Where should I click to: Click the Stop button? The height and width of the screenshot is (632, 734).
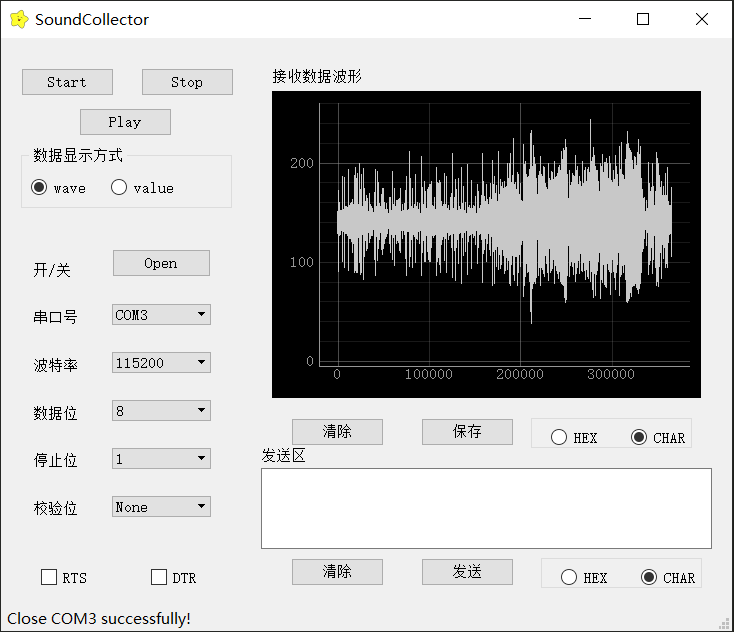tap(187, 82)
